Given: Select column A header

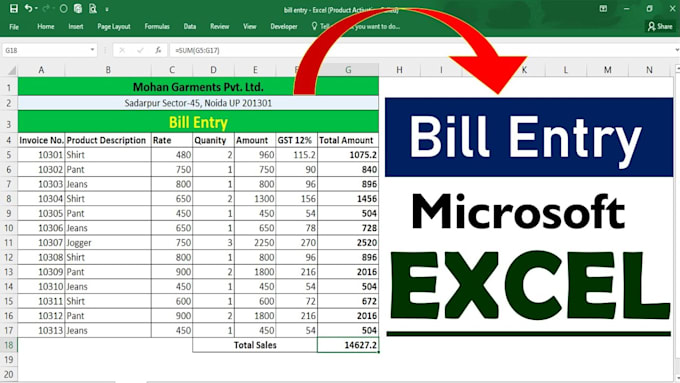Looking at the screenshot, I should coord(41,70).
